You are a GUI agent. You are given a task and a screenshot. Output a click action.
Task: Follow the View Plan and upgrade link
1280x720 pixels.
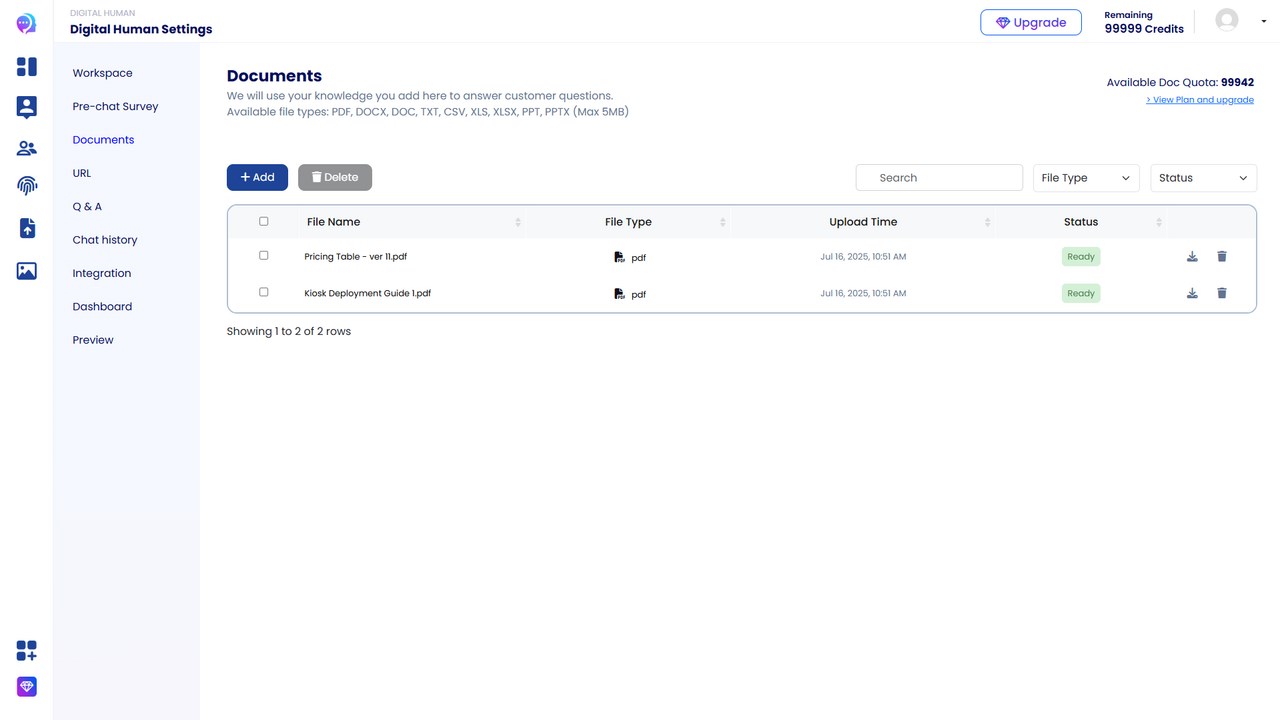tap(1200, 100)
